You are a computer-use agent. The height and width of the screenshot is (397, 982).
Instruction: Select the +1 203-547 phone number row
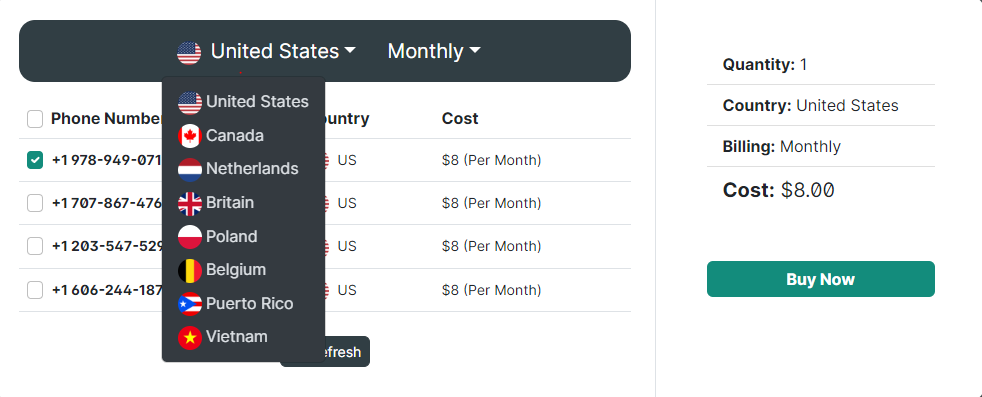pos(324,247)
